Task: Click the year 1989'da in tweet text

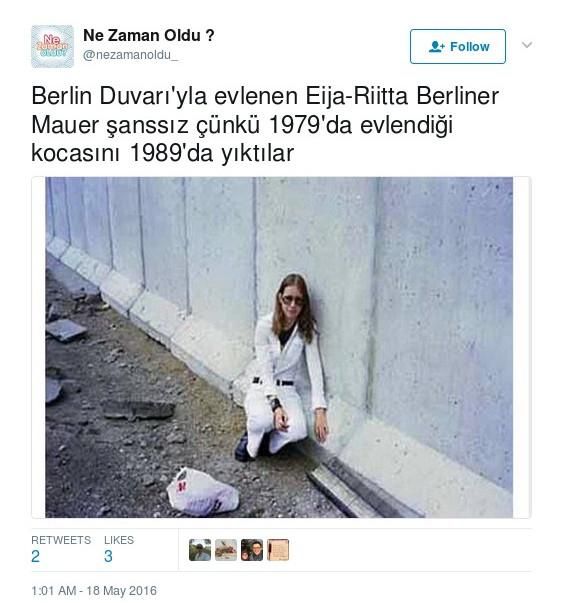Action: tap(171, 153)
